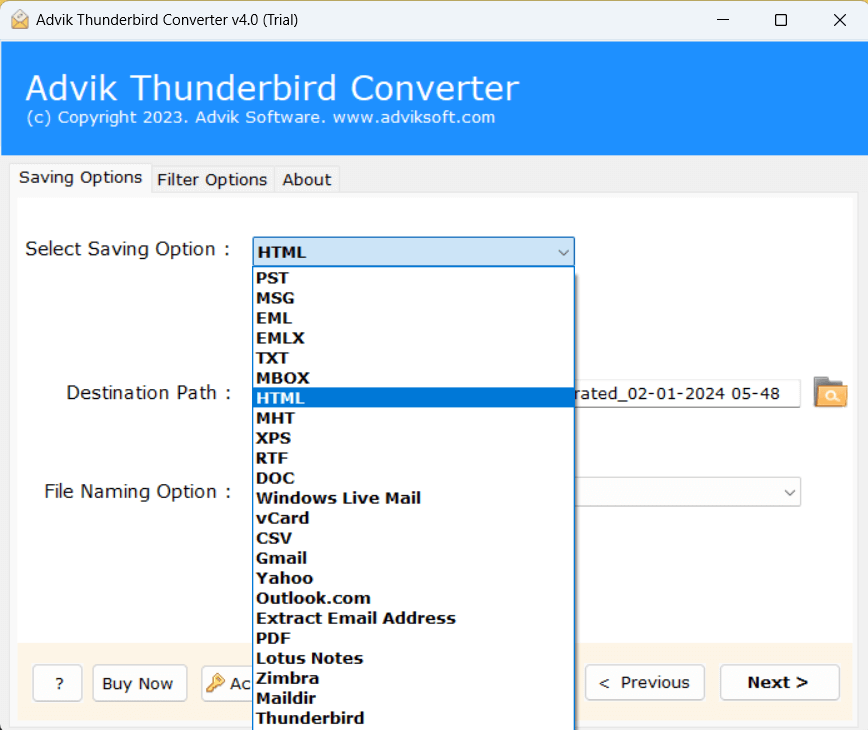Viewport: 868px width, 730px height.
Task: Select DOC from the list
Action: click(414, 478)
